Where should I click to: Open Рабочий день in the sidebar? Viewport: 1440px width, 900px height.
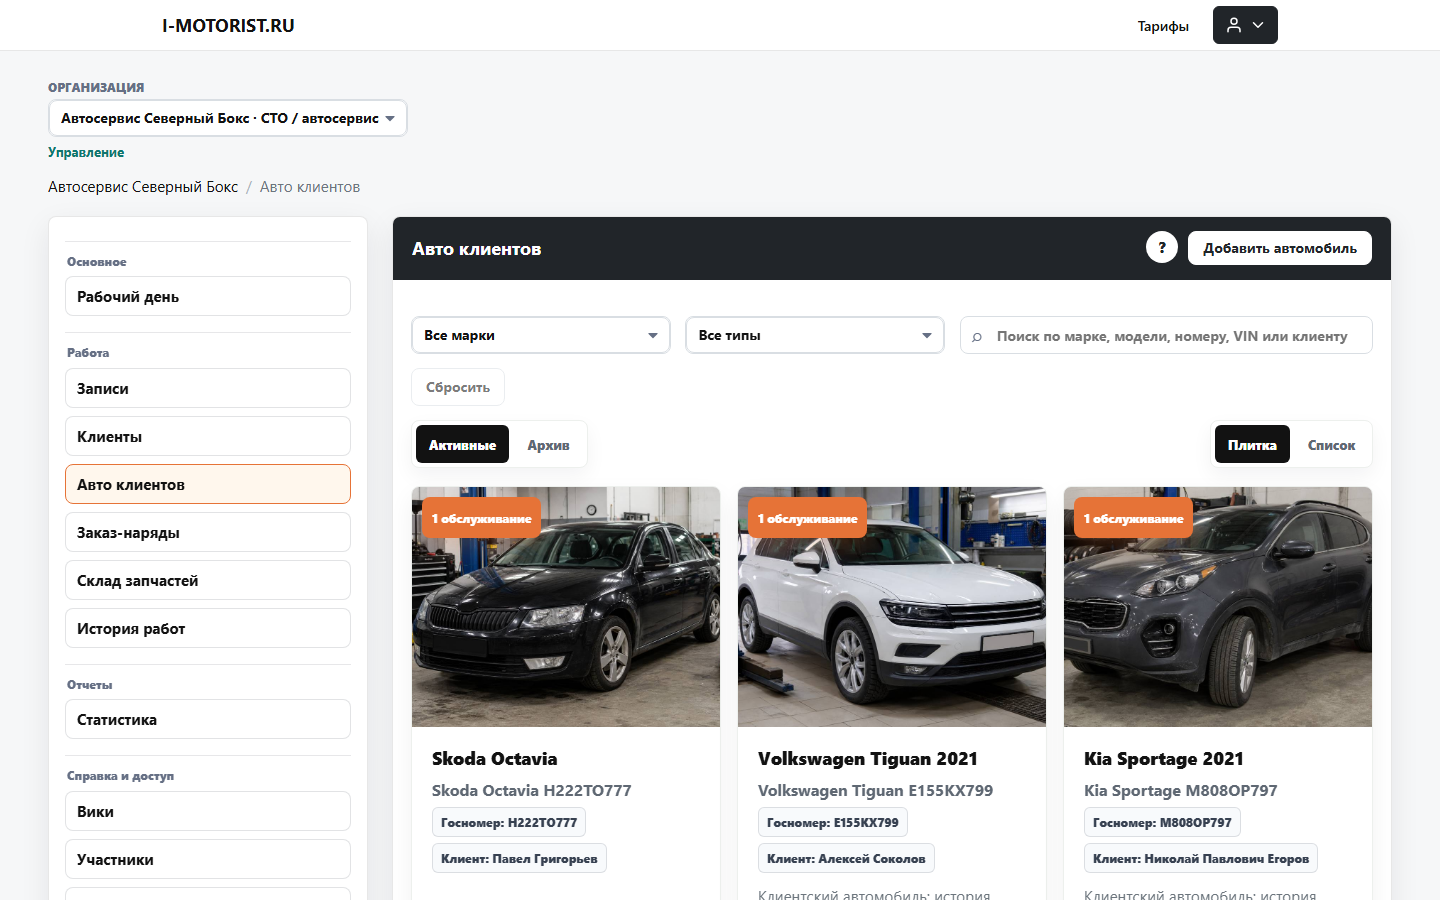[x=208, y=297]
